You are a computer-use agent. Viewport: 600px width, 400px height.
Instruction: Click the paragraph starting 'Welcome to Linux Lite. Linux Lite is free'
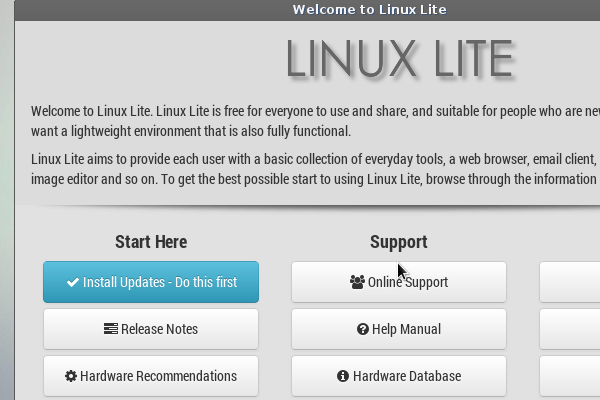pos(315,121)
